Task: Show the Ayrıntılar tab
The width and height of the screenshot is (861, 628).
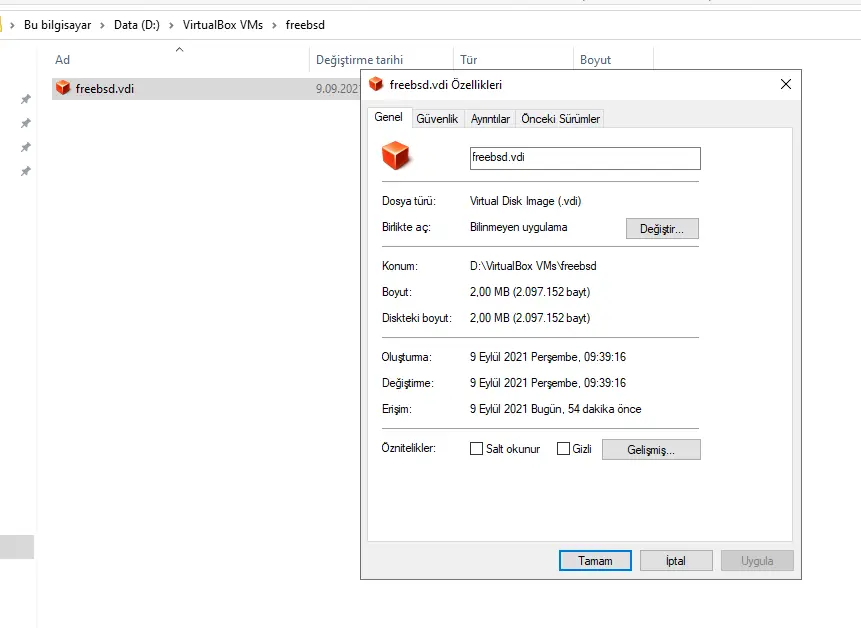Action: [x=490, y=119]
